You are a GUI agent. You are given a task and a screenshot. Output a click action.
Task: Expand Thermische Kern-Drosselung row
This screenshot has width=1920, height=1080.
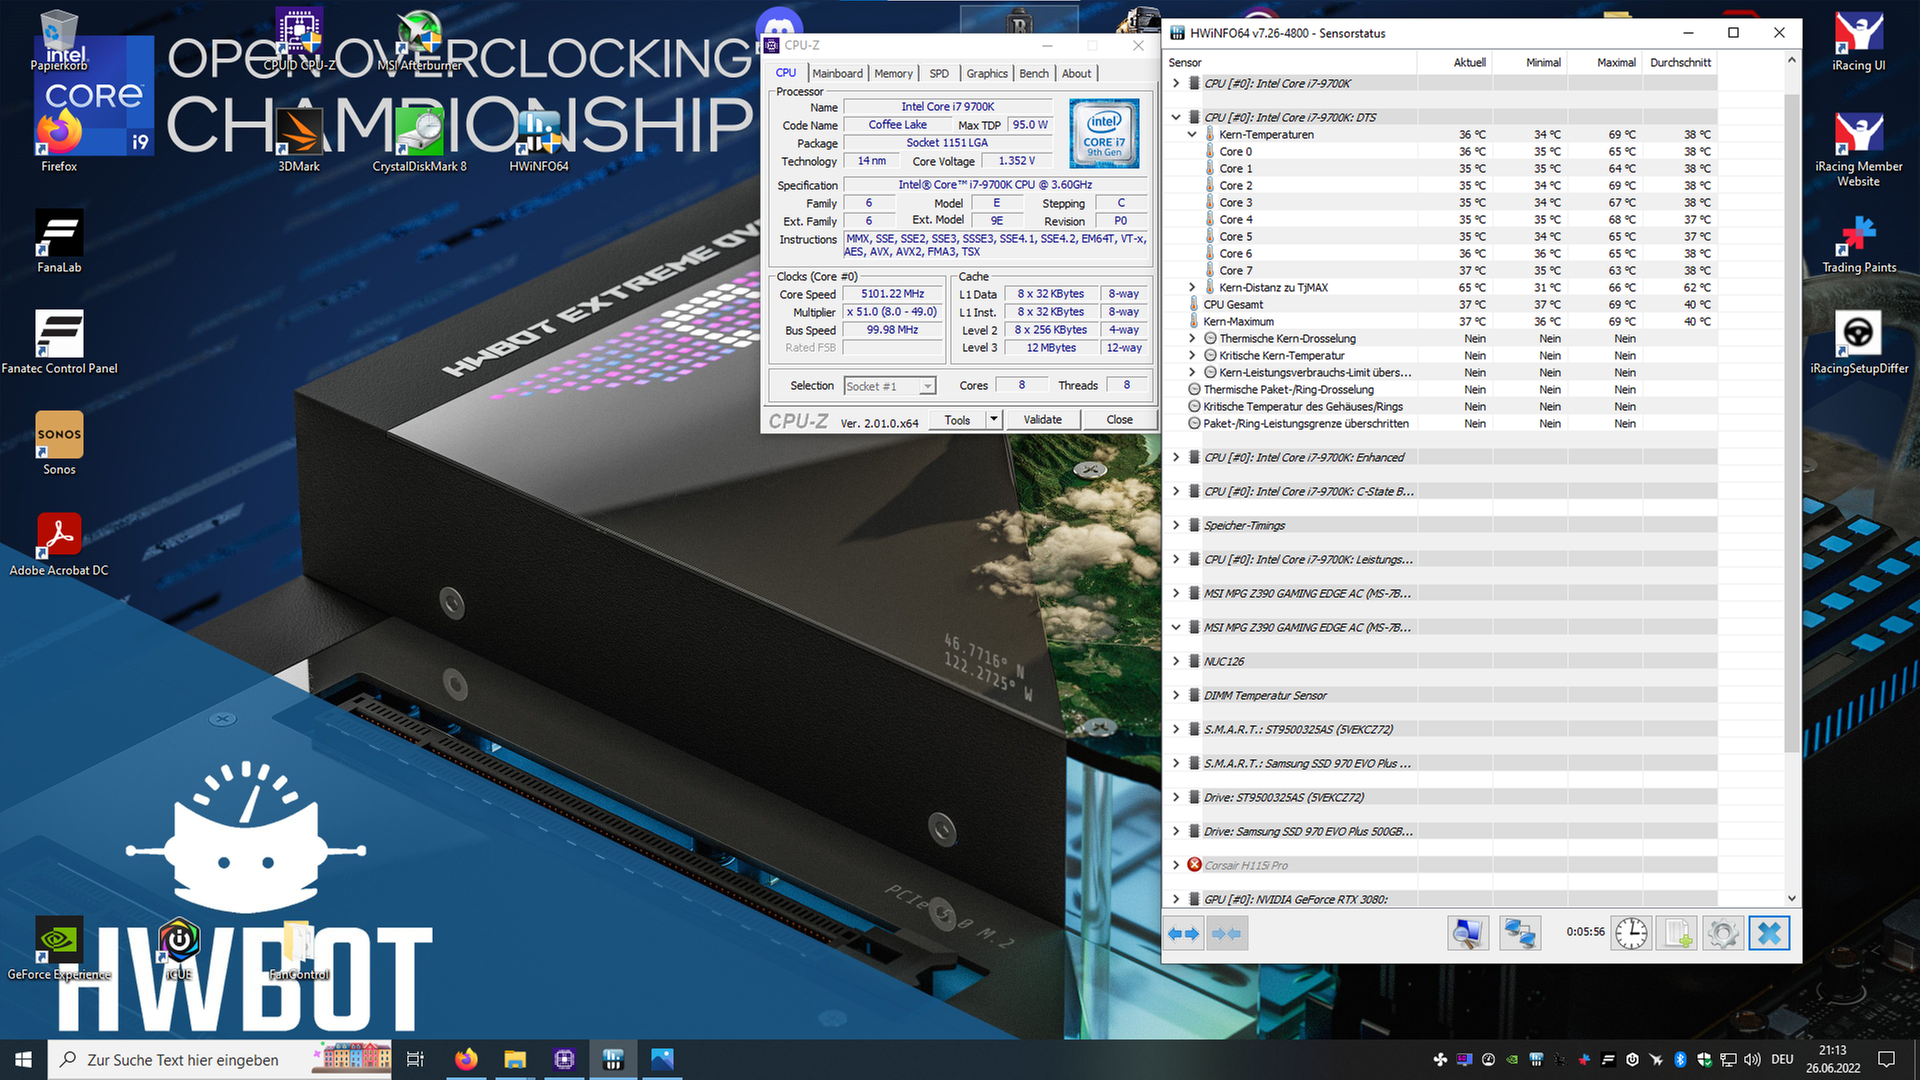pos(1192,338)
